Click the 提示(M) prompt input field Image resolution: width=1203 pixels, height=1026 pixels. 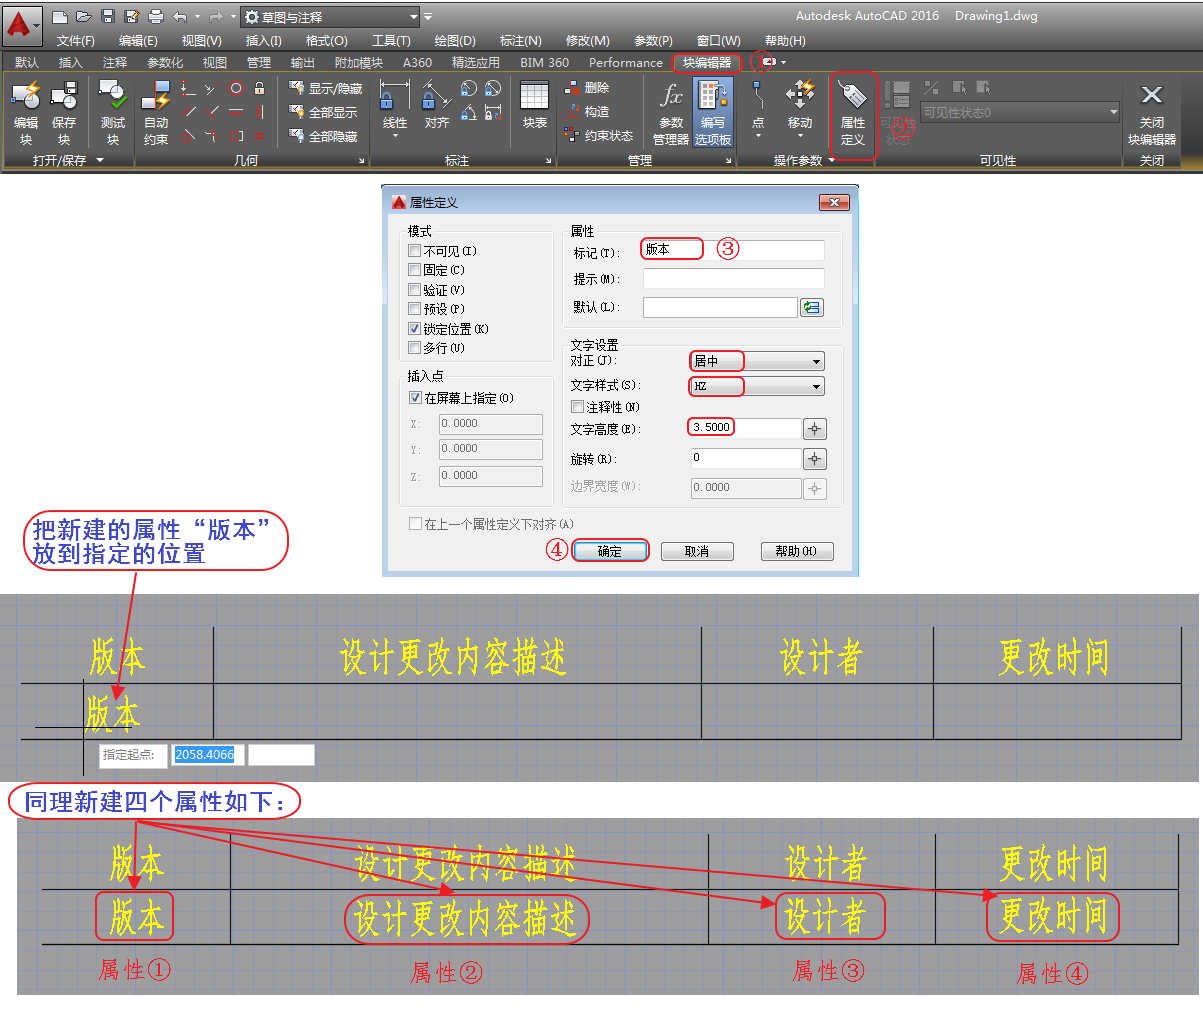733,279
